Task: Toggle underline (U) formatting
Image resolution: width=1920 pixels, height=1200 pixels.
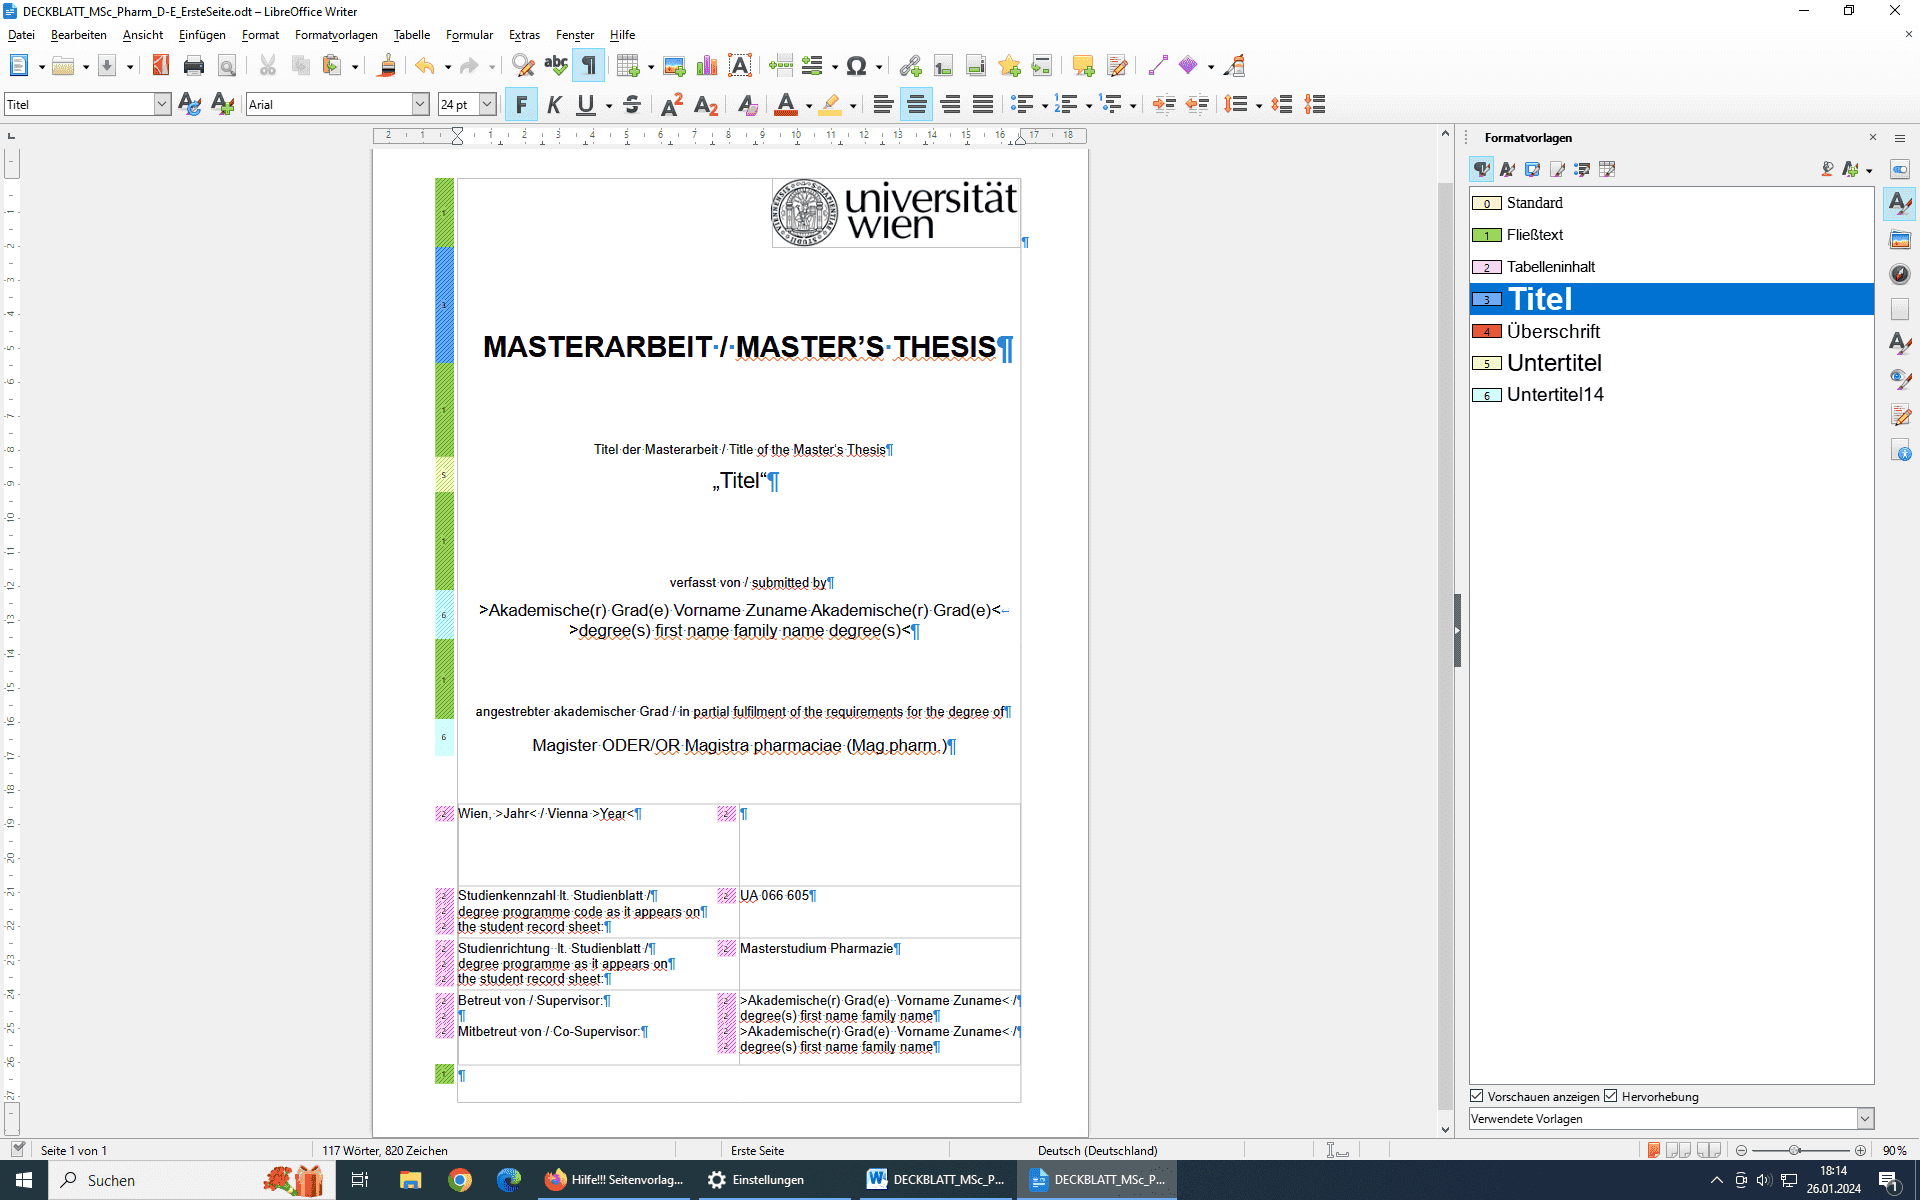Action: 586,104
